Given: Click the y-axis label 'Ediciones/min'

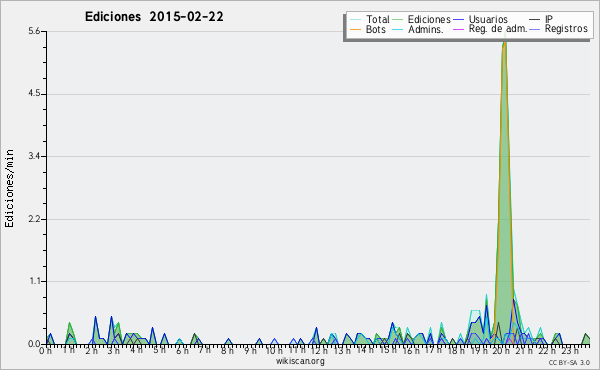Looking at the screenshot, I should point(9,188).
